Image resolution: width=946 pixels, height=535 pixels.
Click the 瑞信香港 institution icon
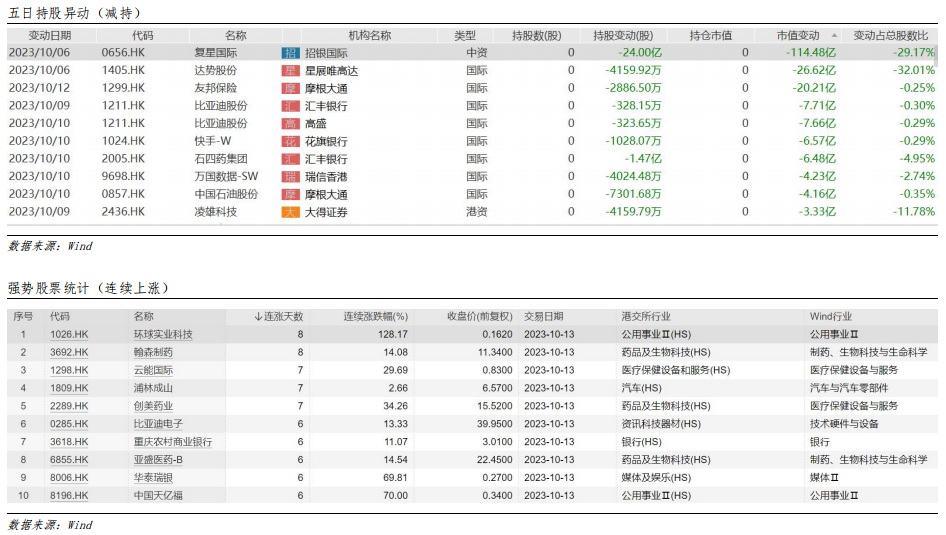pos(291,177)
